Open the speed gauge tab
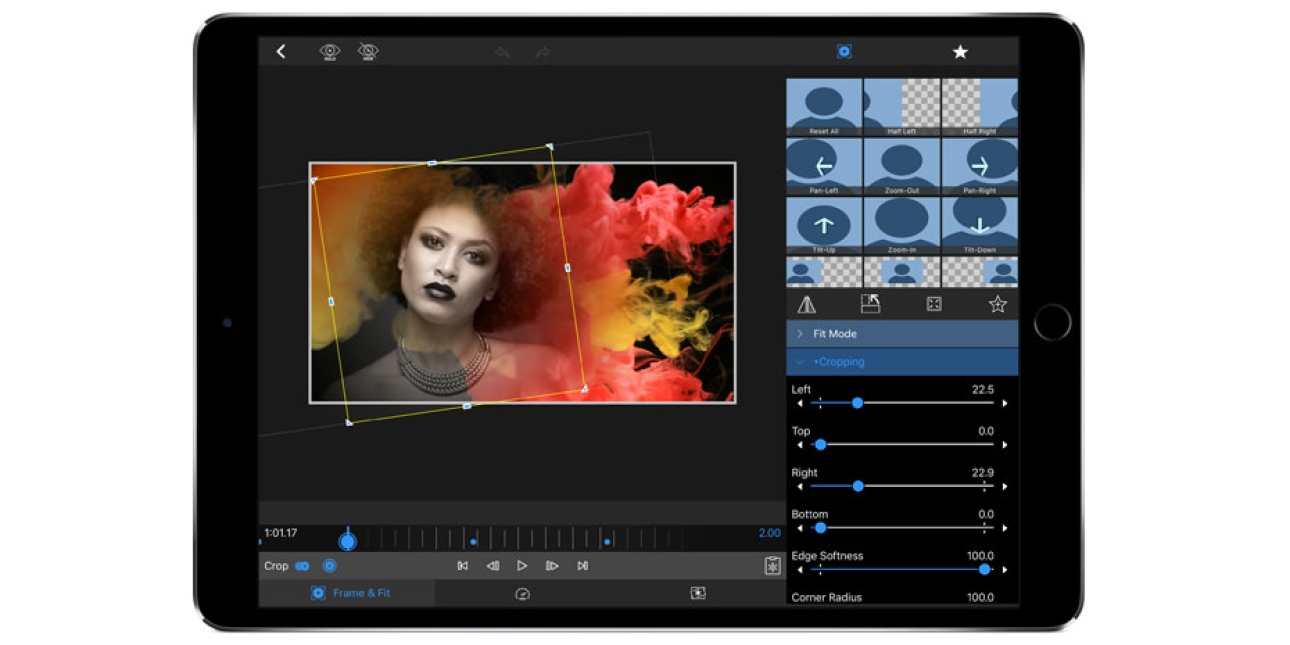The width and height of the screenshot is (1290, 645). point(522,594)
